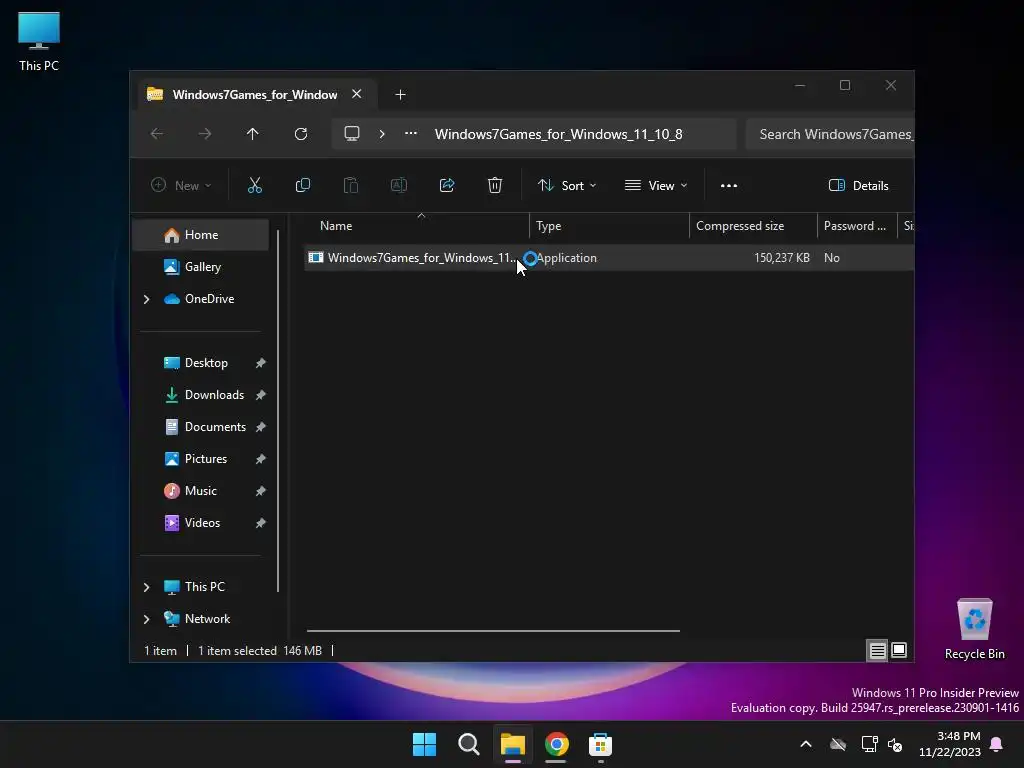Click the pin icon next to Music
Viewport: 1024px width, 768px height.
[x=261, y=491]
